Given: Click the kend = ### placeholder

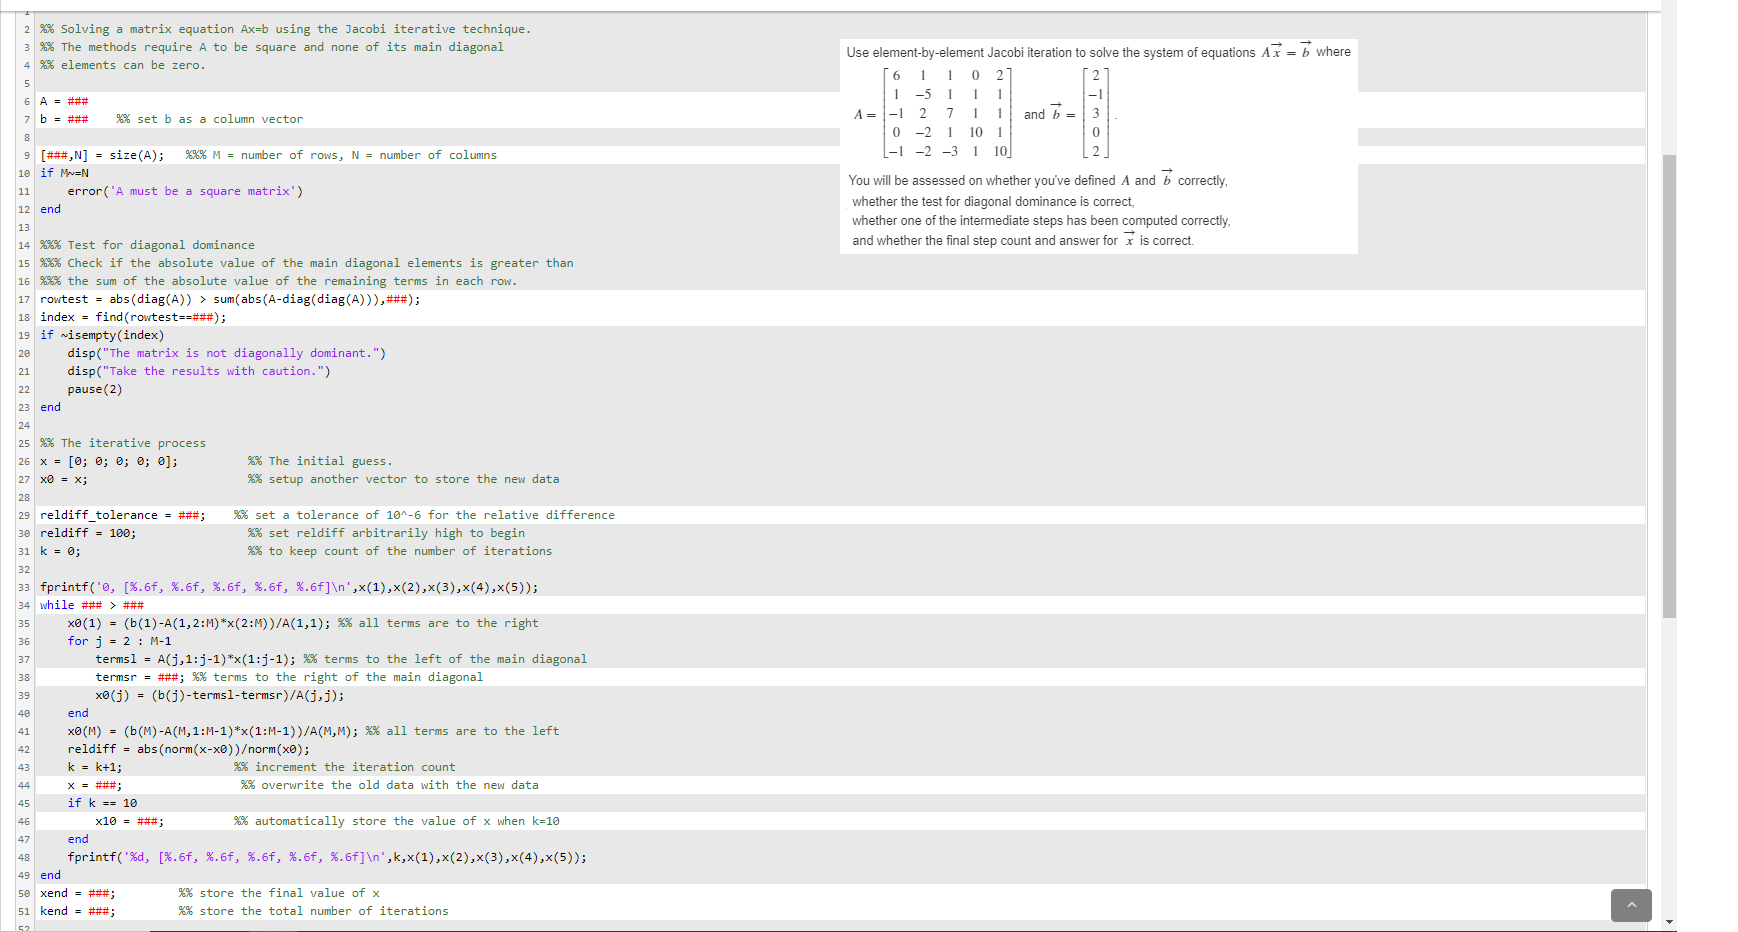Looking at the screenshot, I should [x=95, y=910].
